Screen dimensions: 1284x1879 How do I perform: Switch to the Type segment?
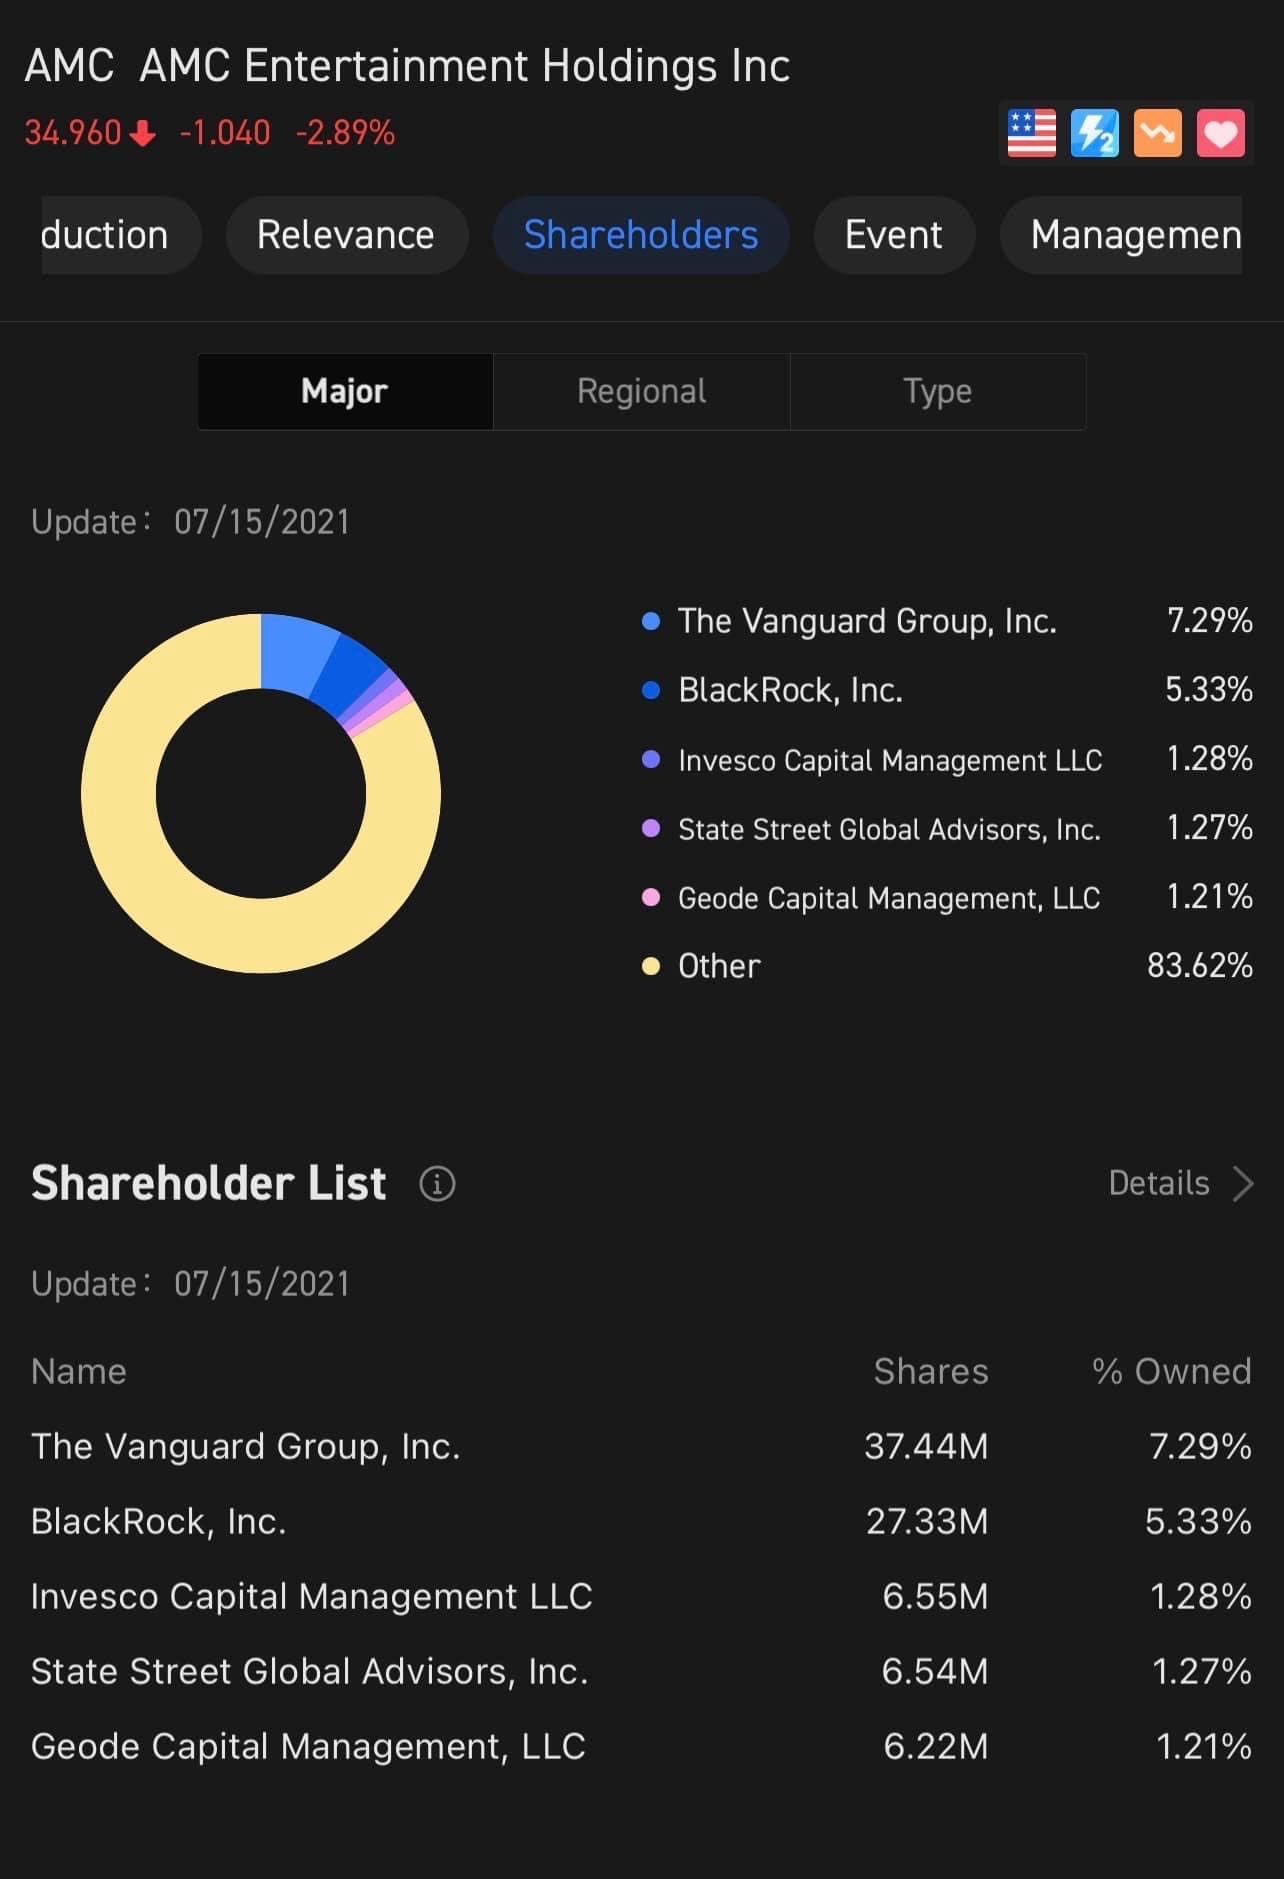click(x=937, y=391)
